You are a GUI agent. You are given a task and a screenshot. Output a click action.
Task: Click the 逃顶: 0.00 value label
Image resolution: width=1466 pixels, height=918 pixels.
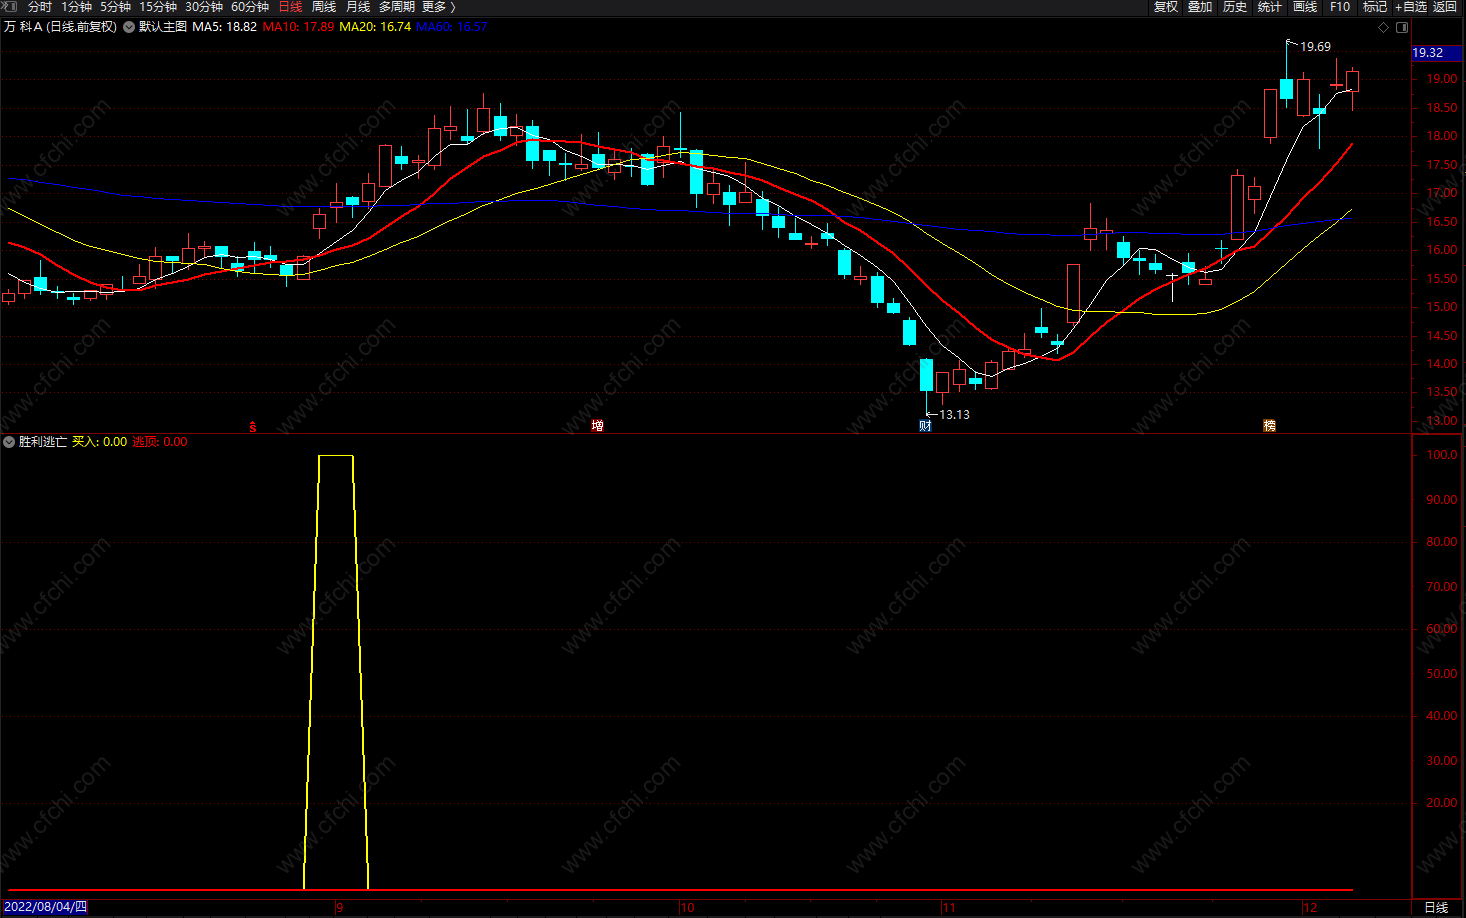pos(160,442)
